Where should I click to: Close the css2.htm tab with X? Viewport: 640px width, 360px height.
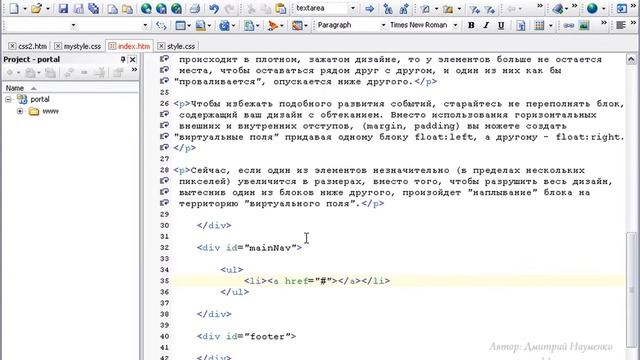point(12,46)
